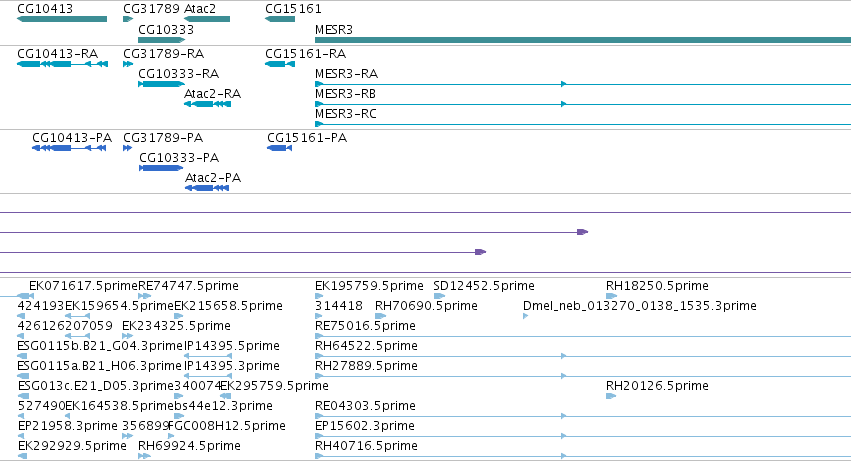Select the RH69924.5prime EST label
The height and width of the screenshot is (461, 851).
[189, 446]
